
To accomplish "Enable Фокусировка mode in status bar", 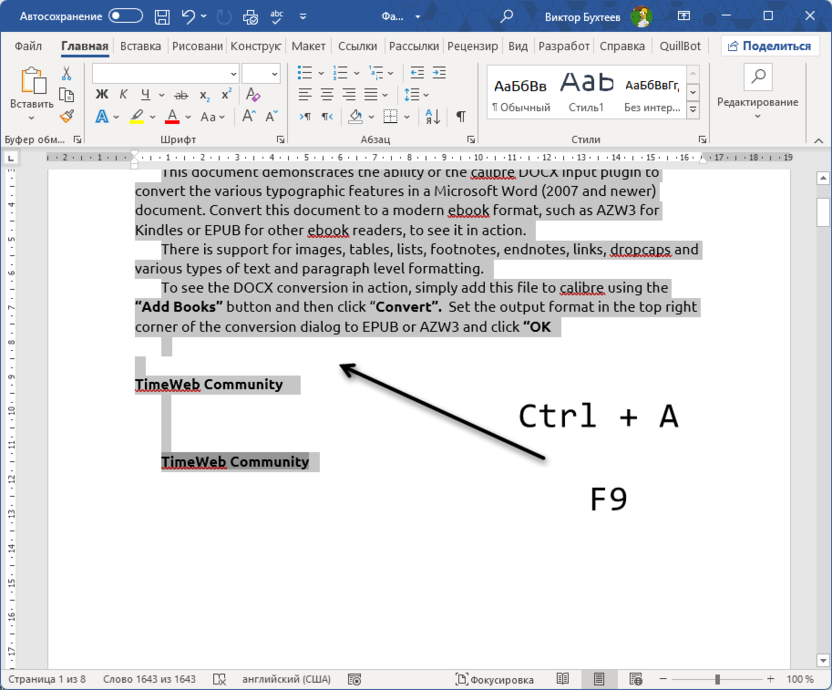I will pyautogui.click(x=497, y=679).
